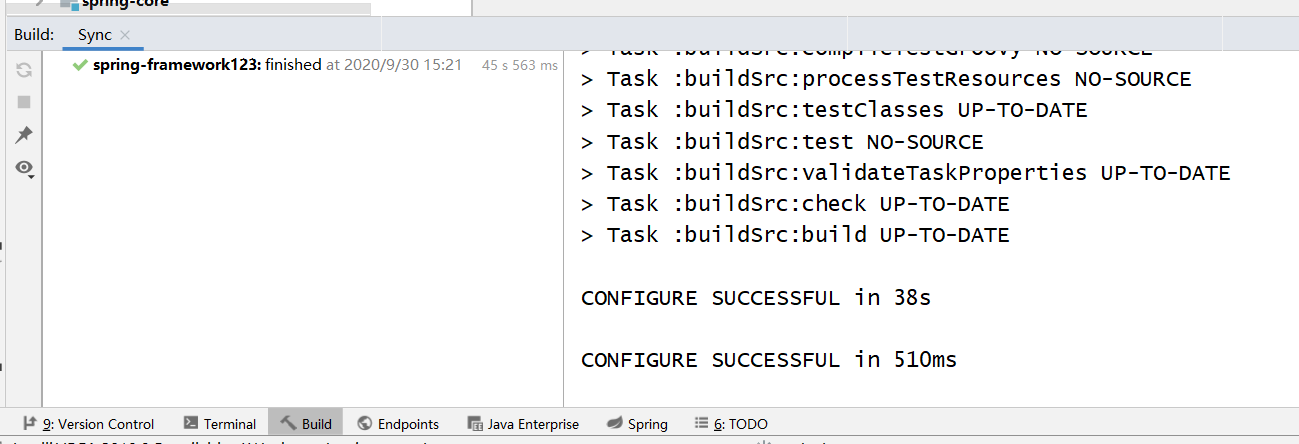
Task: Click the Endpoints globe icon
Action: click(365, 424)
